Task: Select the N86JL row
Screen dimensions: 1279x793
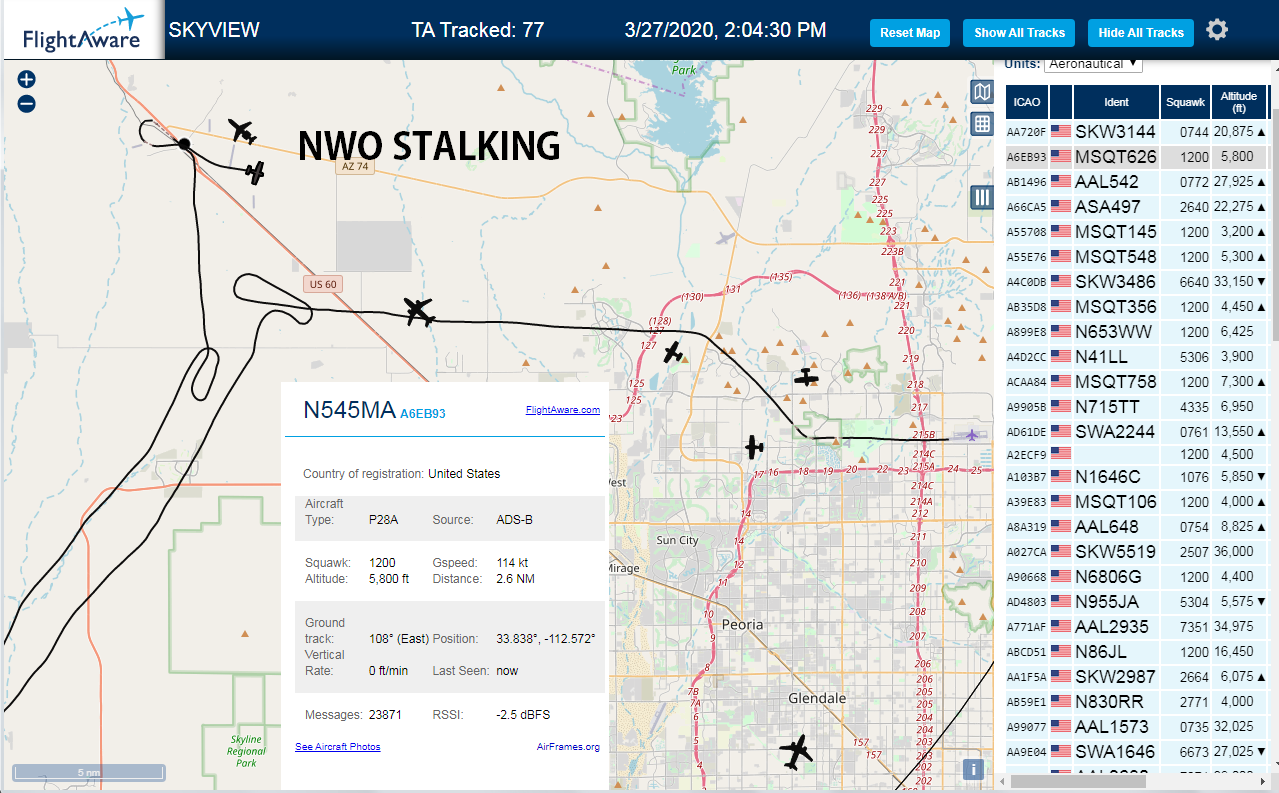Action: pos(1137,652)
